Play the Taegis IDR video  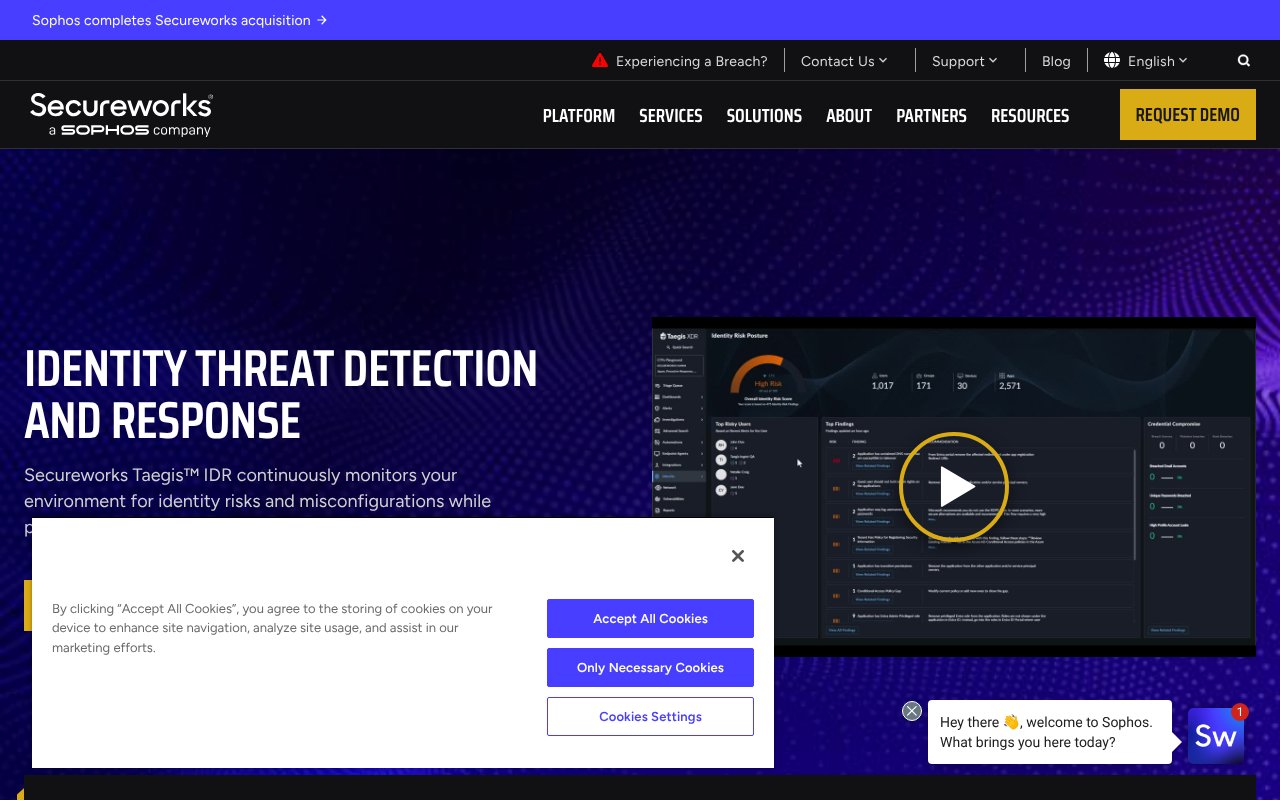tap(954, 487)
